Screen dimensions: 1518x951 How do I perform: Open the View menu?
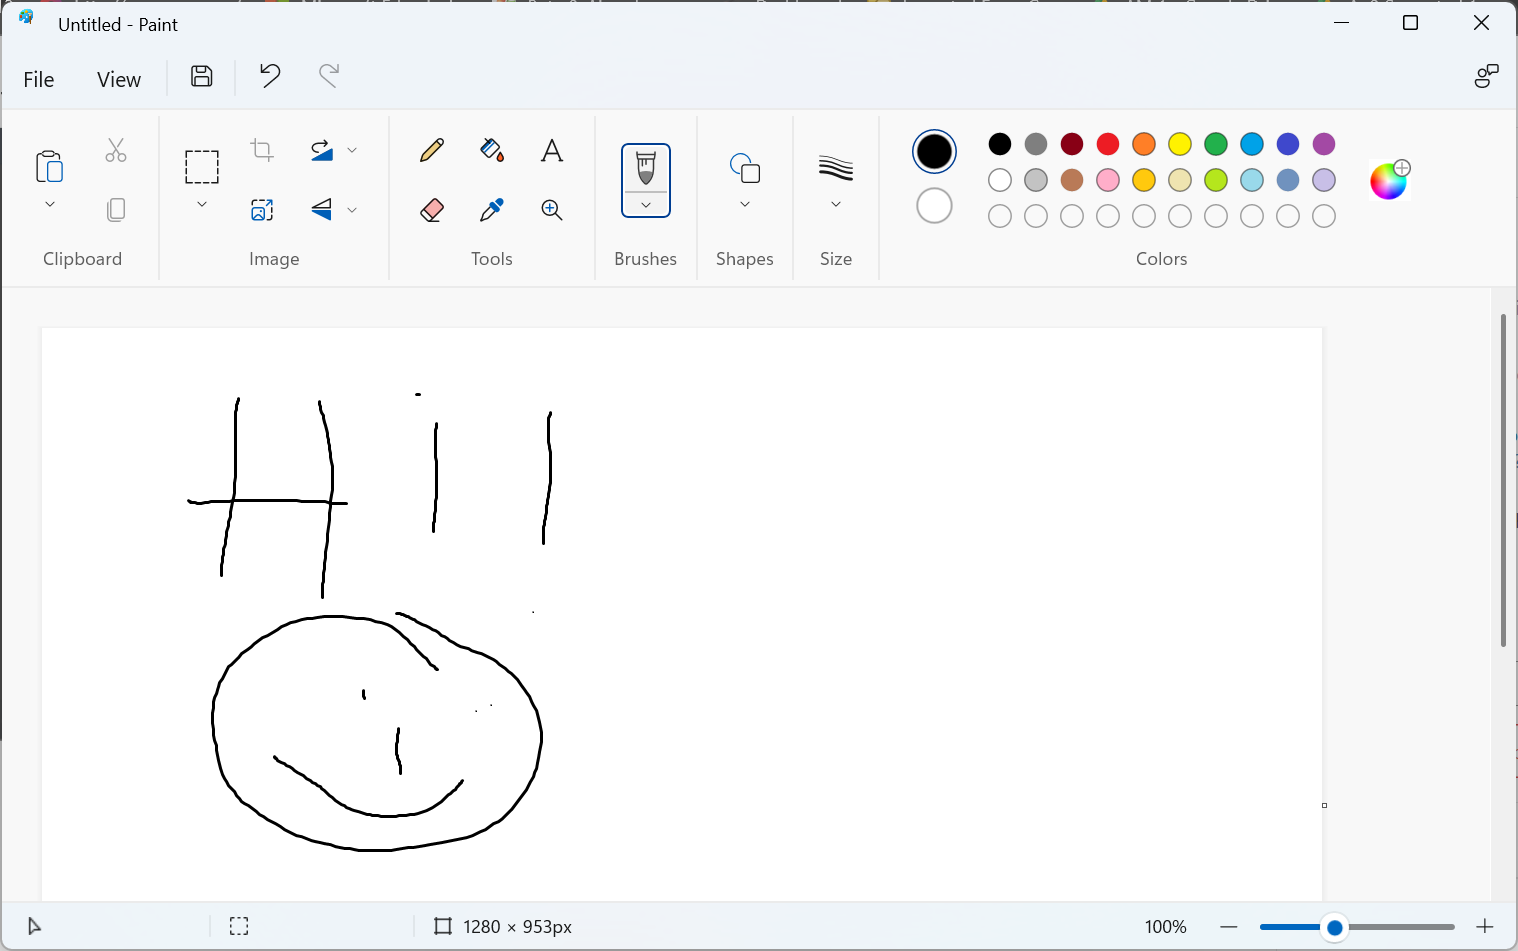point(118,78)
